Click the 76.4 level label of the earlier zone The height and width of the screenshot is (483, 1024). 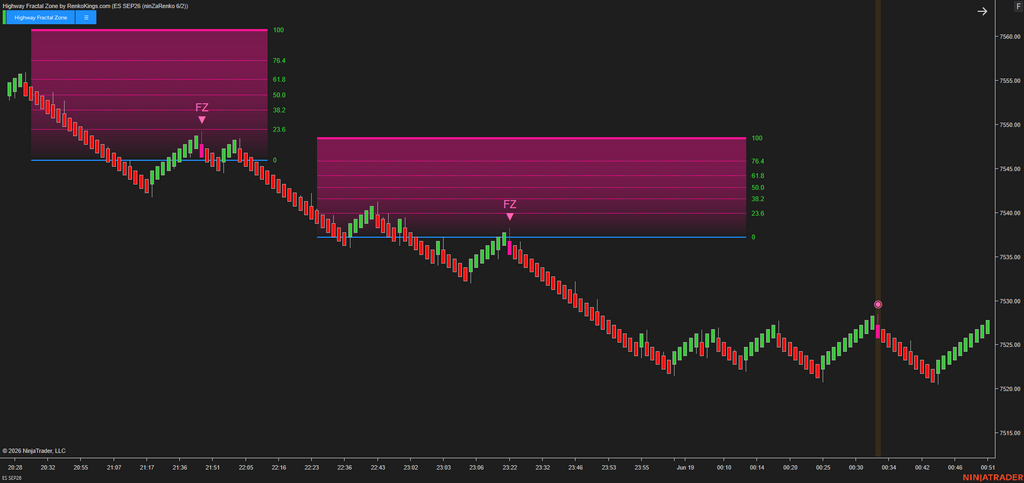click(279, 61)
